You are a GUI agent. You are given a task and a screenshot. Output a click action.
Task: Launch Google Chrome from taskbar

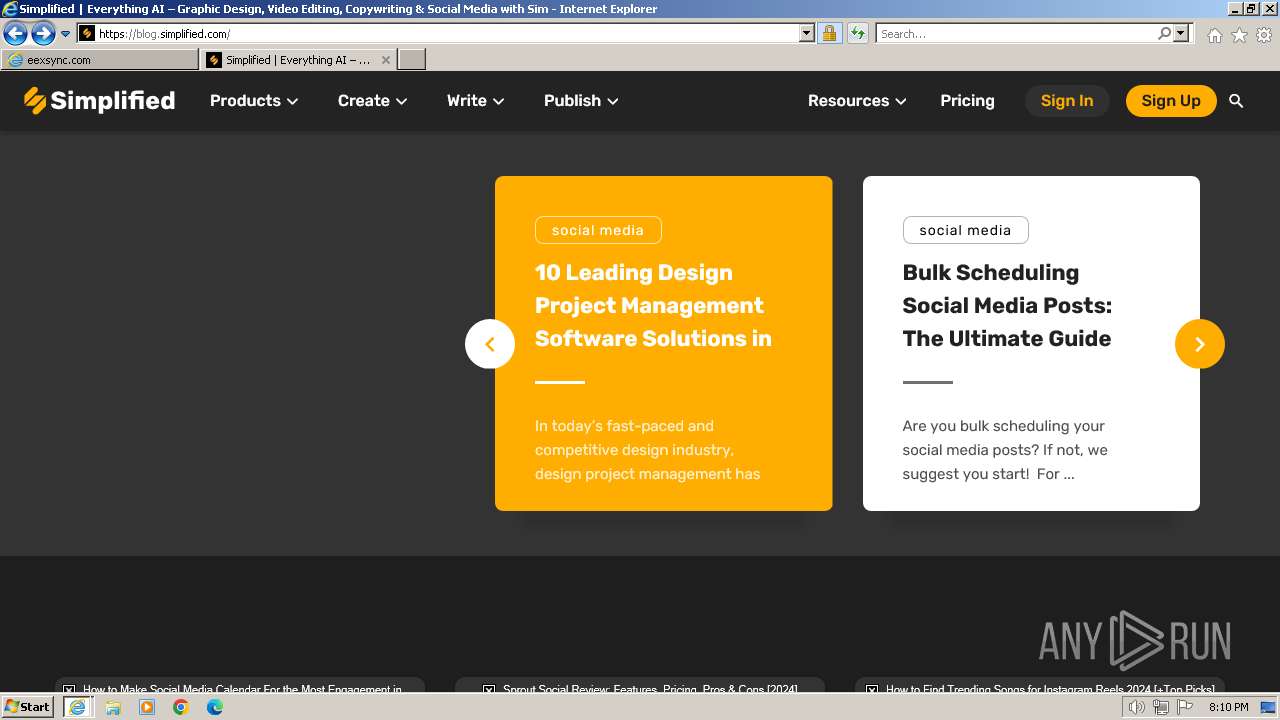coord(181,707)
